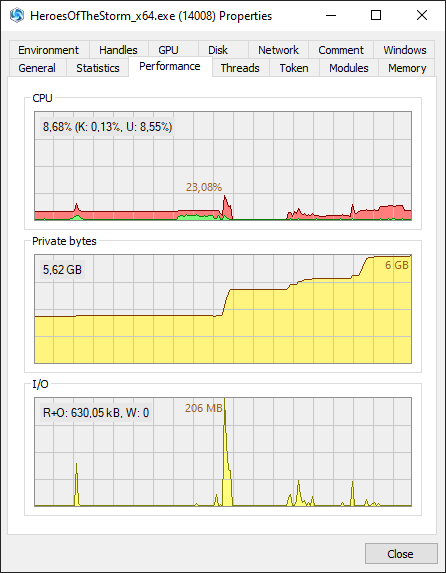Switch to the Threads tab

(240, 68)
